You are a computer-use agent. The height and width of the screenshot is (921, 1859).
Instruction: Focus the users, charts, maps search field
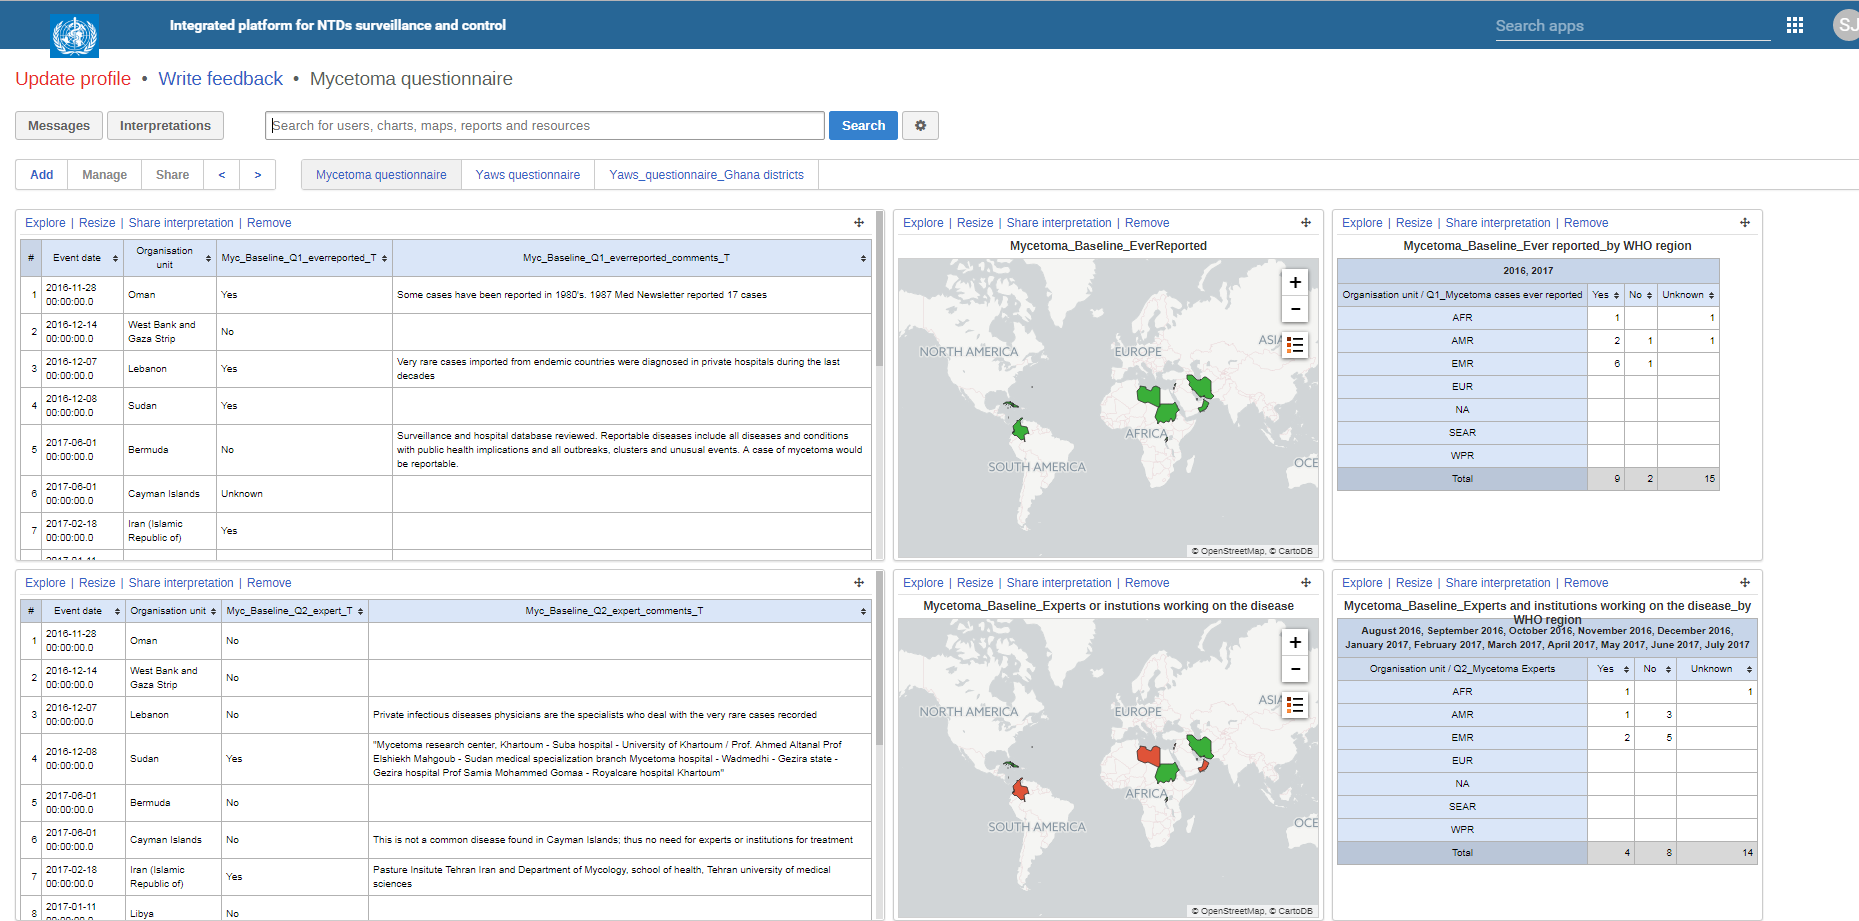545,126
